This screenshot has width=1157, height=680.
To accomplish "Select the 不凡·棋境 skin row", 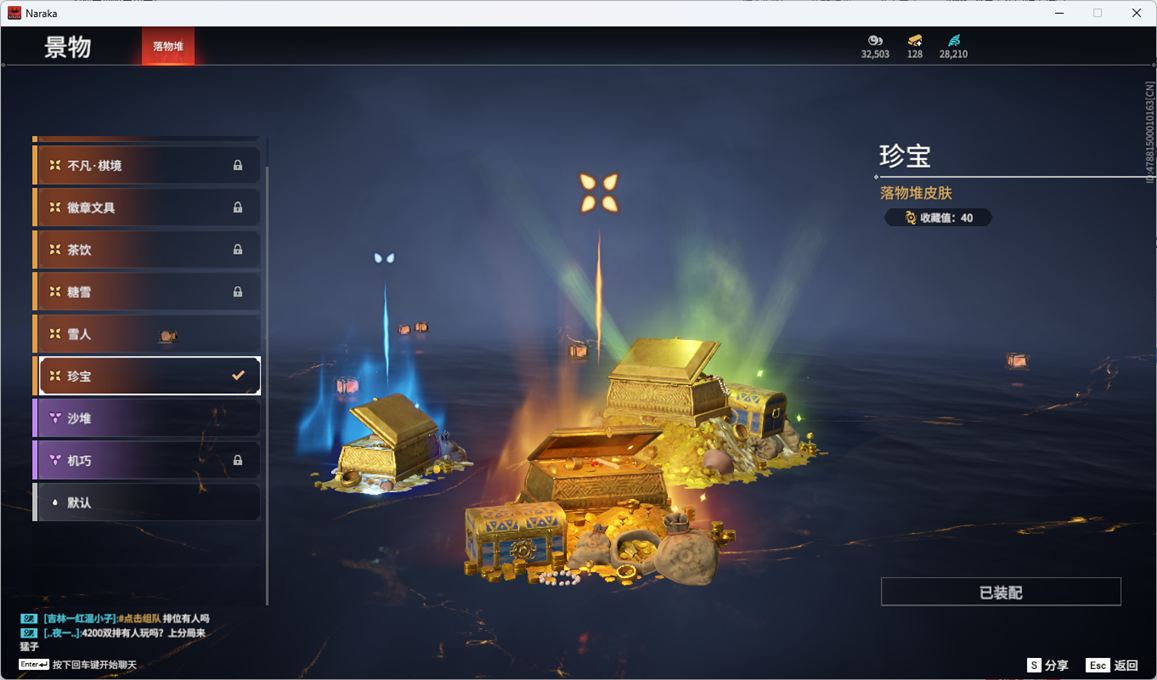I will [147, 165].
